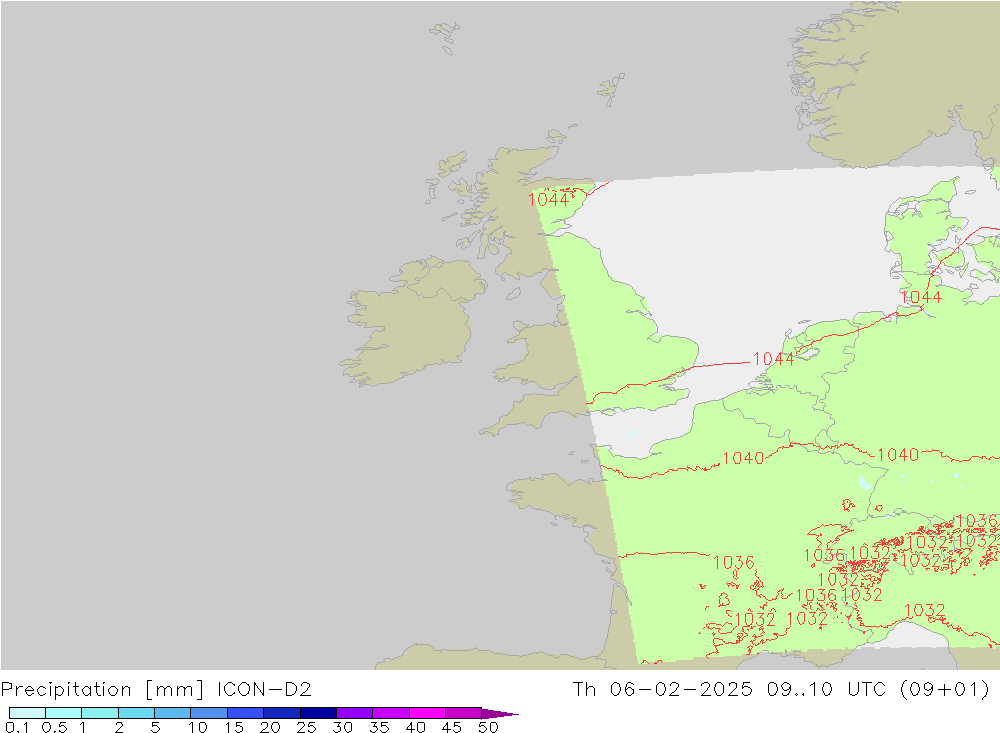Click the 1040 isobar label over Germany
The width and height of the screenshot is (1000, 733).
[897, 455]
